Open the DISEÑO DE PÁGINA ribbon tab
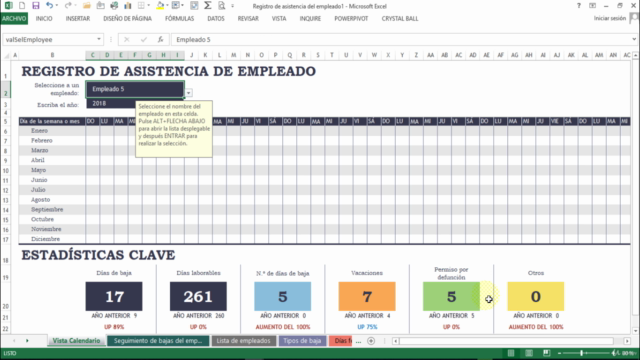 127,18
